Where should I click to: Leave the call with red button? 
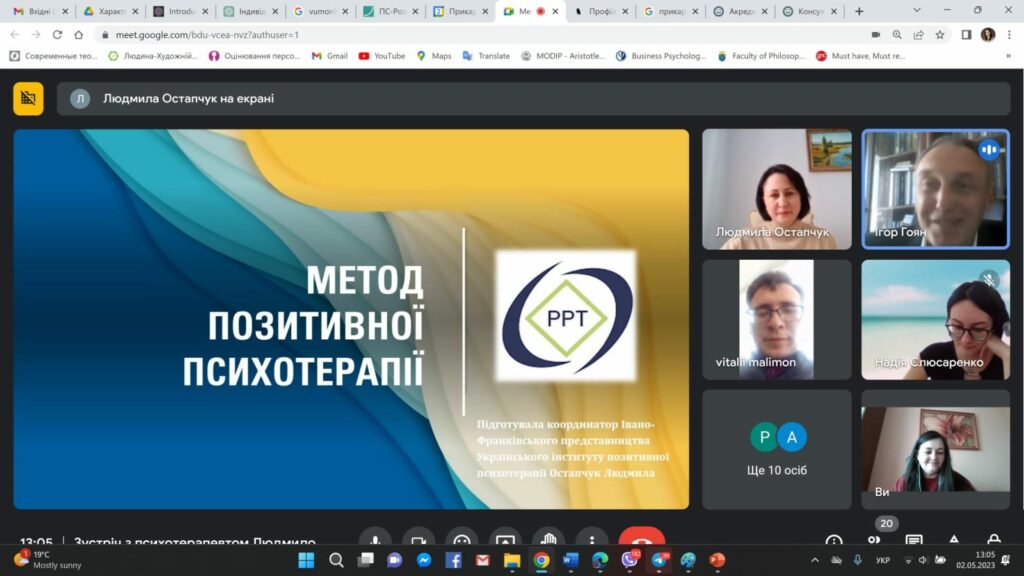(x=641, y=540)
